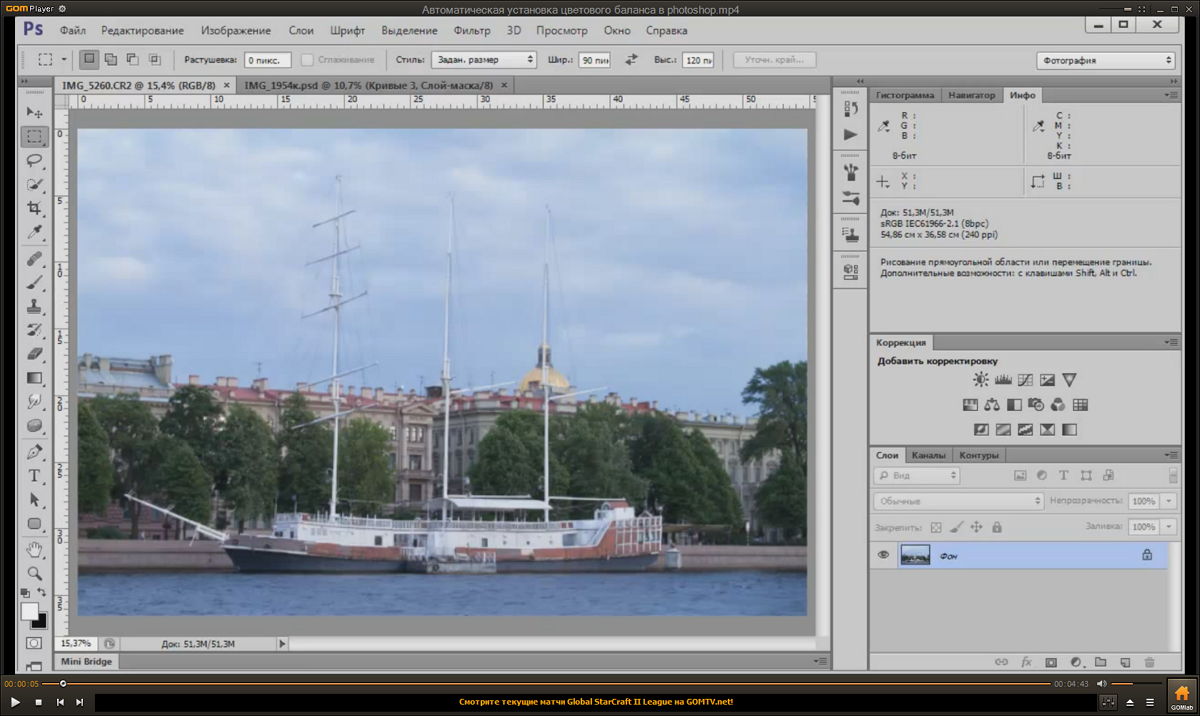
Task: Click the Color Balance scales icon
Action: click(992, 405)
